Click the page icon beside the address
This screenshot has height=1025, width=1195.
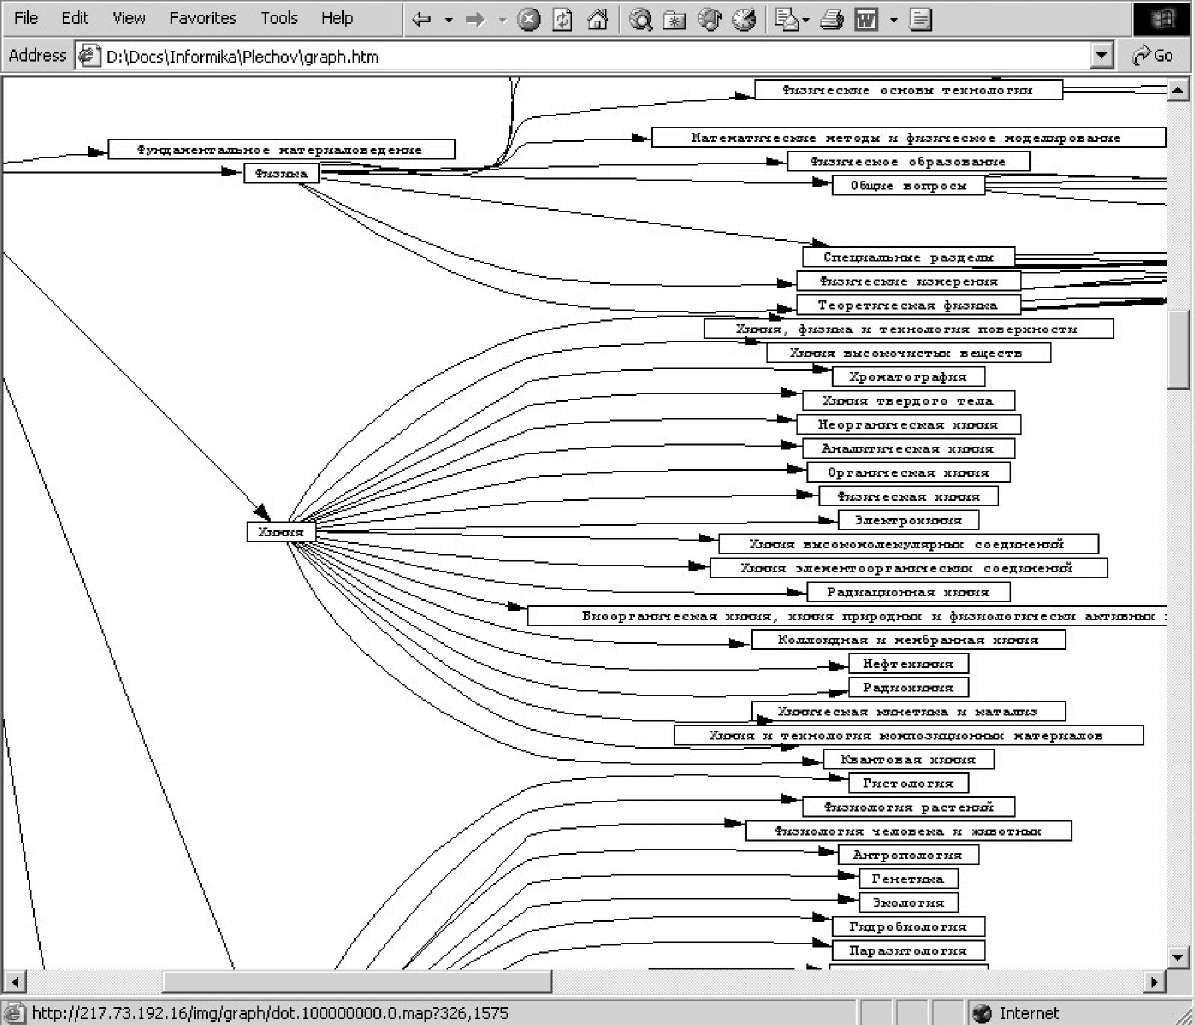[x=90, y=56]
